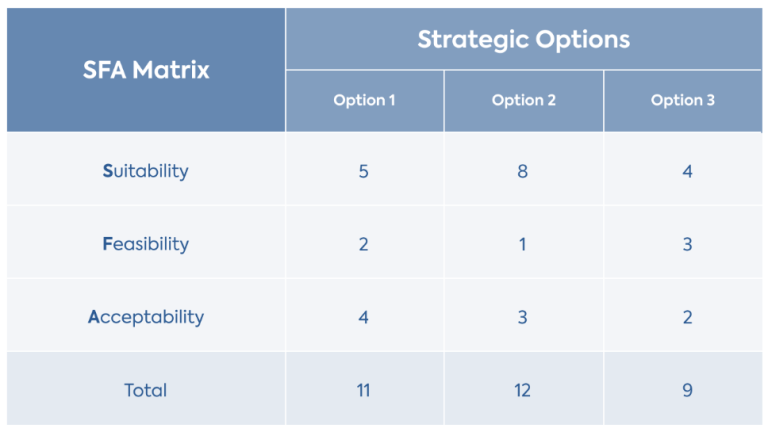Click the Option 3 column header
768x432 pixels.
(x=682, y=100)
